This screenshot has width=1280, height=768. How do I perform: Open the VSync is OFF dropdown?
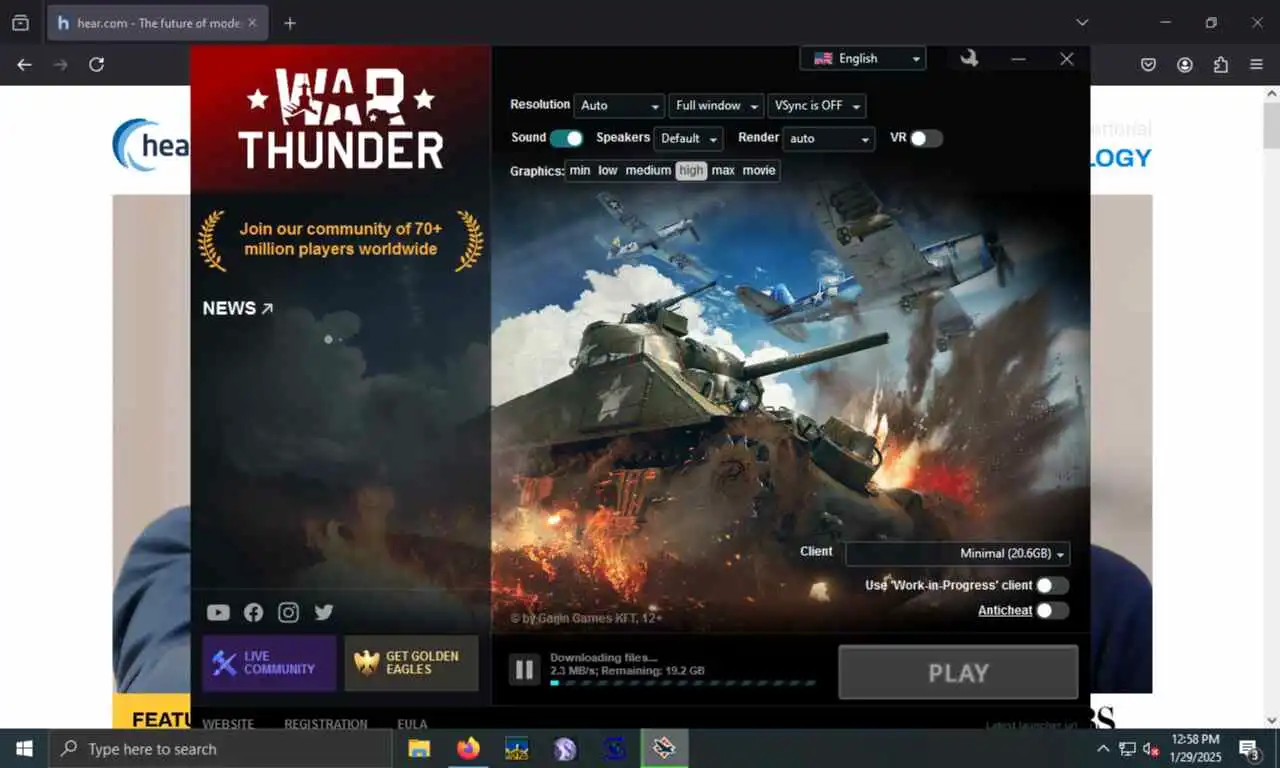point(816,106)
